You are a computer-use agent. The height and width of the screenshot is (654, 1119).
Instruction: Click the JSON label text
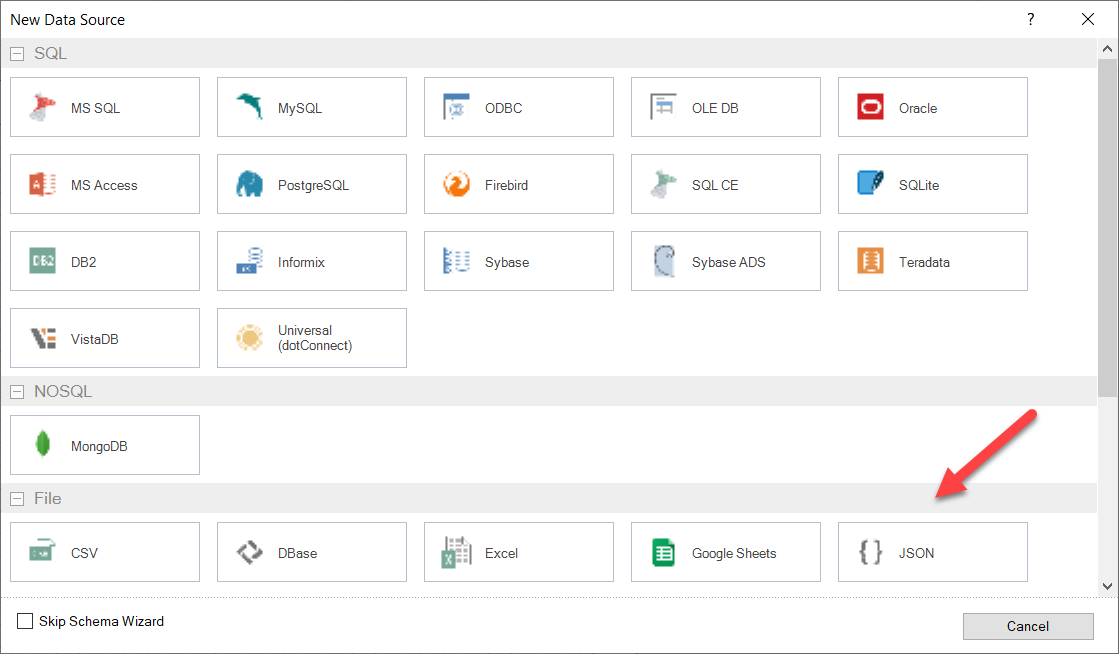[916, 553]
